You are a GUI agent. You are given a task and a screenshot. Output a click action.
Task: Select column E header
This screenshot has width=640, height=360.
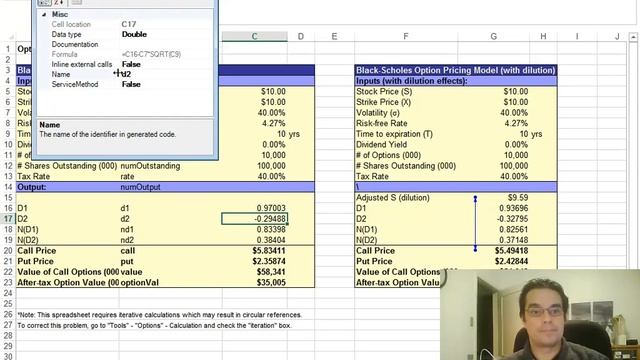tap(334, 37)
